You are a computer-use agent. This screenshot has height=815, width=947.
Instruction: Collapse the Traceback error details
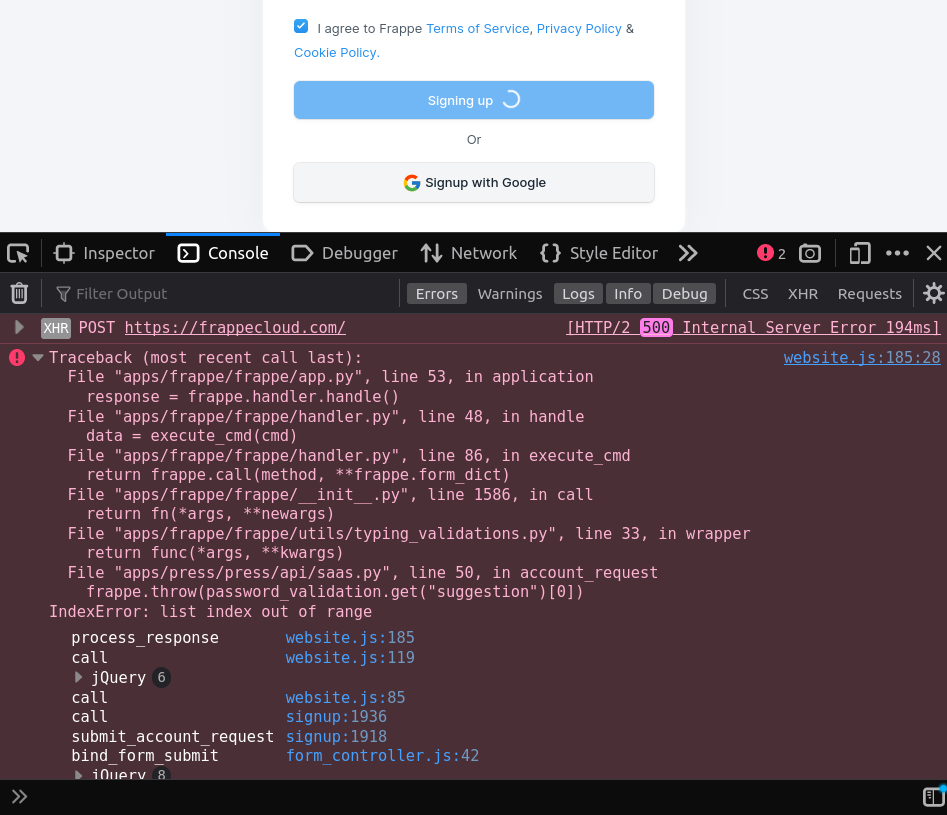[37, 357]
